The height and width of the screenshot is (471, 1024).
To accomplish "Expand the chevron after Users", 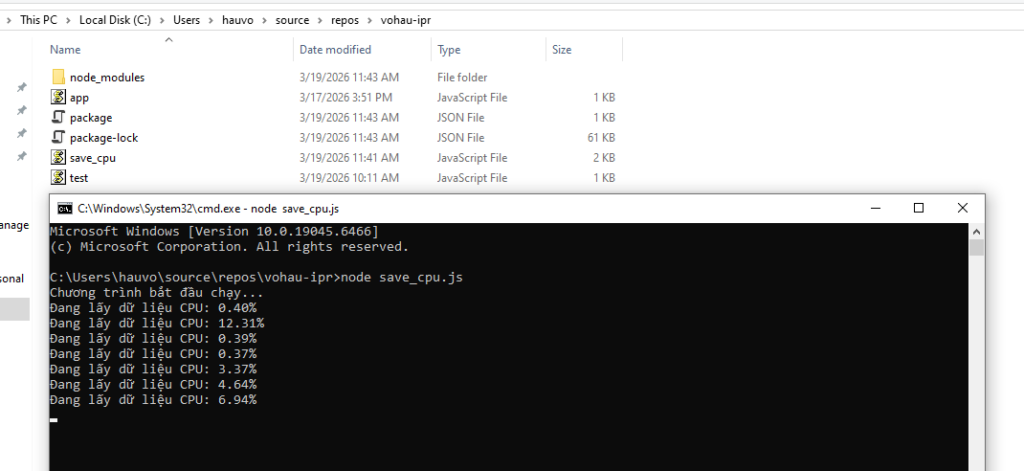I will (211, 20).
